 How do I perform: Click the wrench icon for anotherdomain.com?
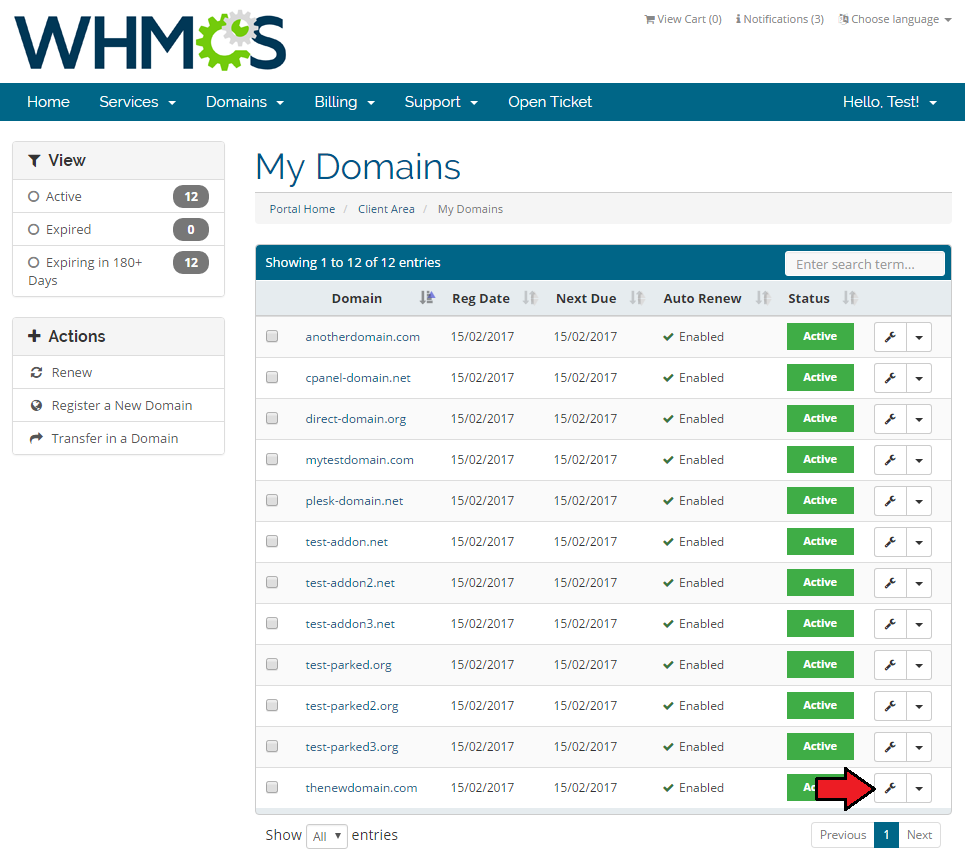pos(890,337)
